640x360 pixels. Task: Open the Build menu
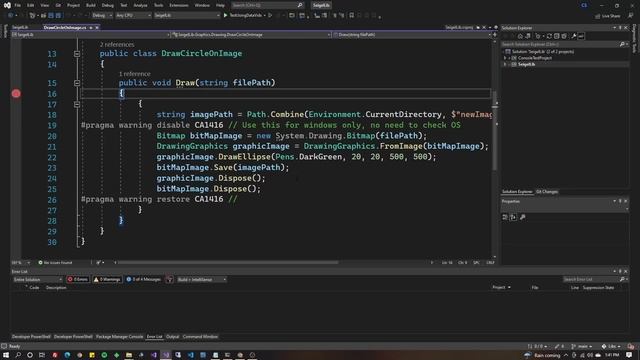(91, 5)
